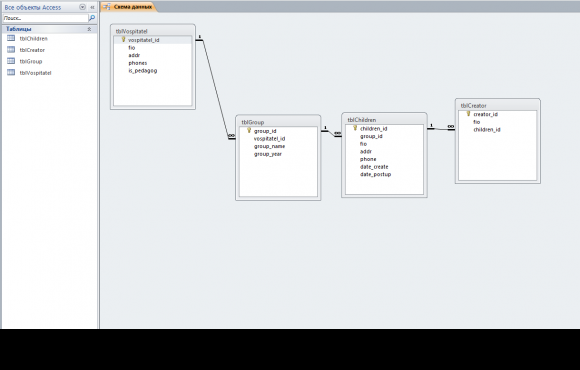Select tblVospitatel in the tables list

pyautogui.click(x=36, y=73)
